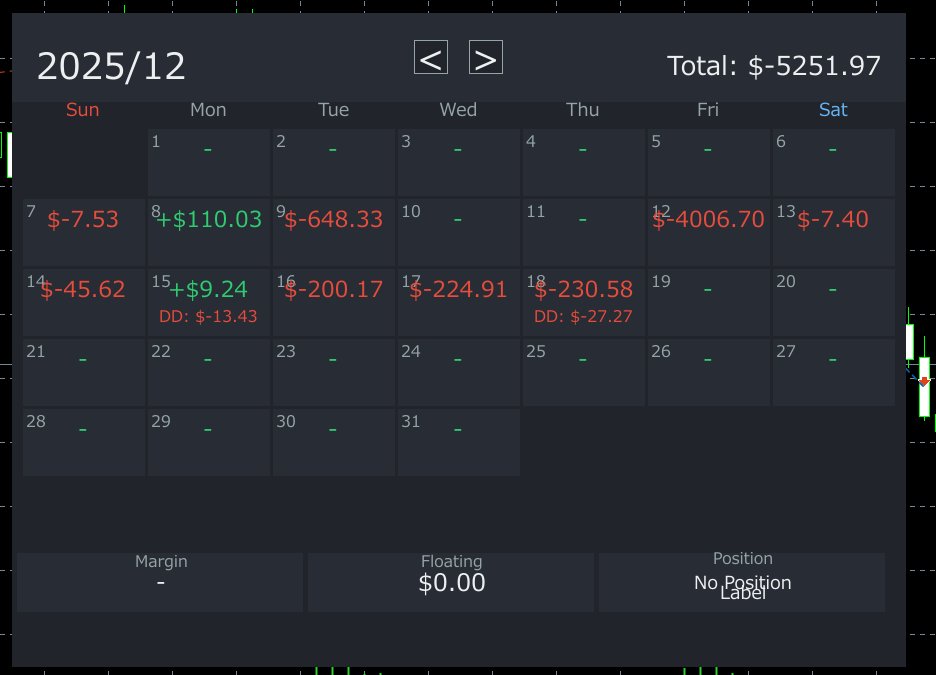
Task: Select the day 11 calendar cell
Action: pos(584,232)
